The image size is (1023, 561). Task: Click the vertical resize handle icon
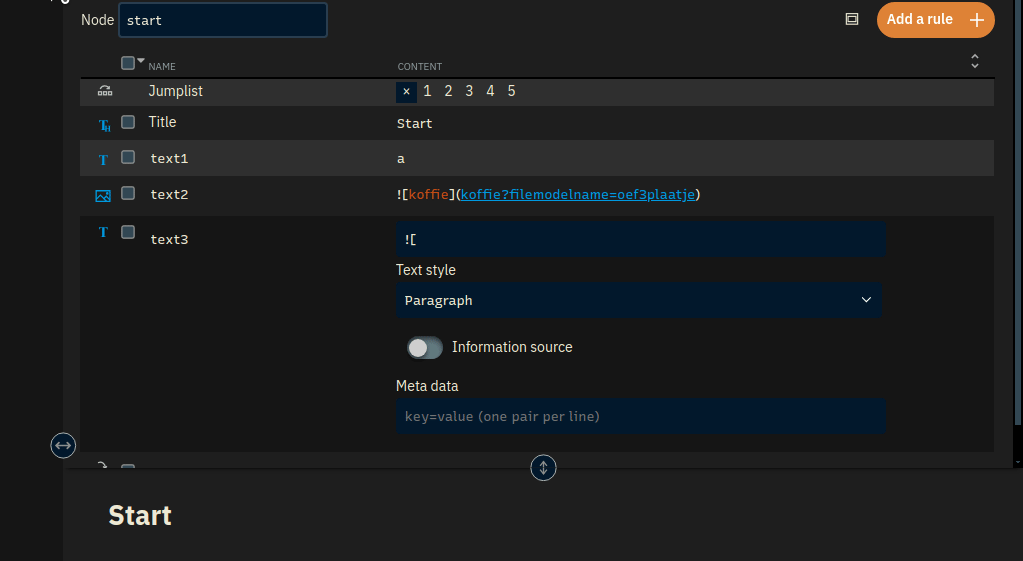[x=543, y=468]
